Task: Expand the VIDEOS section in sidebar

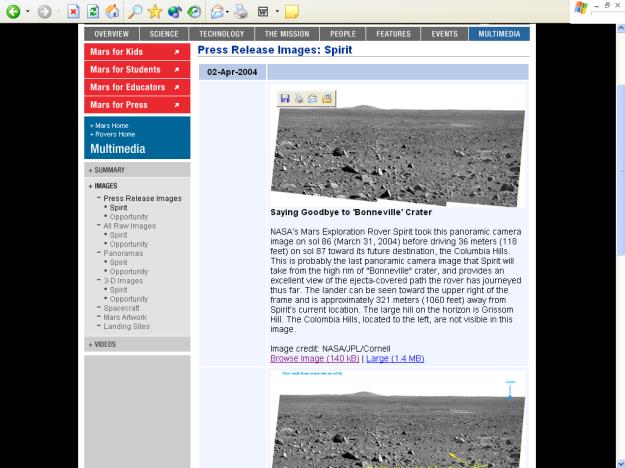Action: [104, 344]
